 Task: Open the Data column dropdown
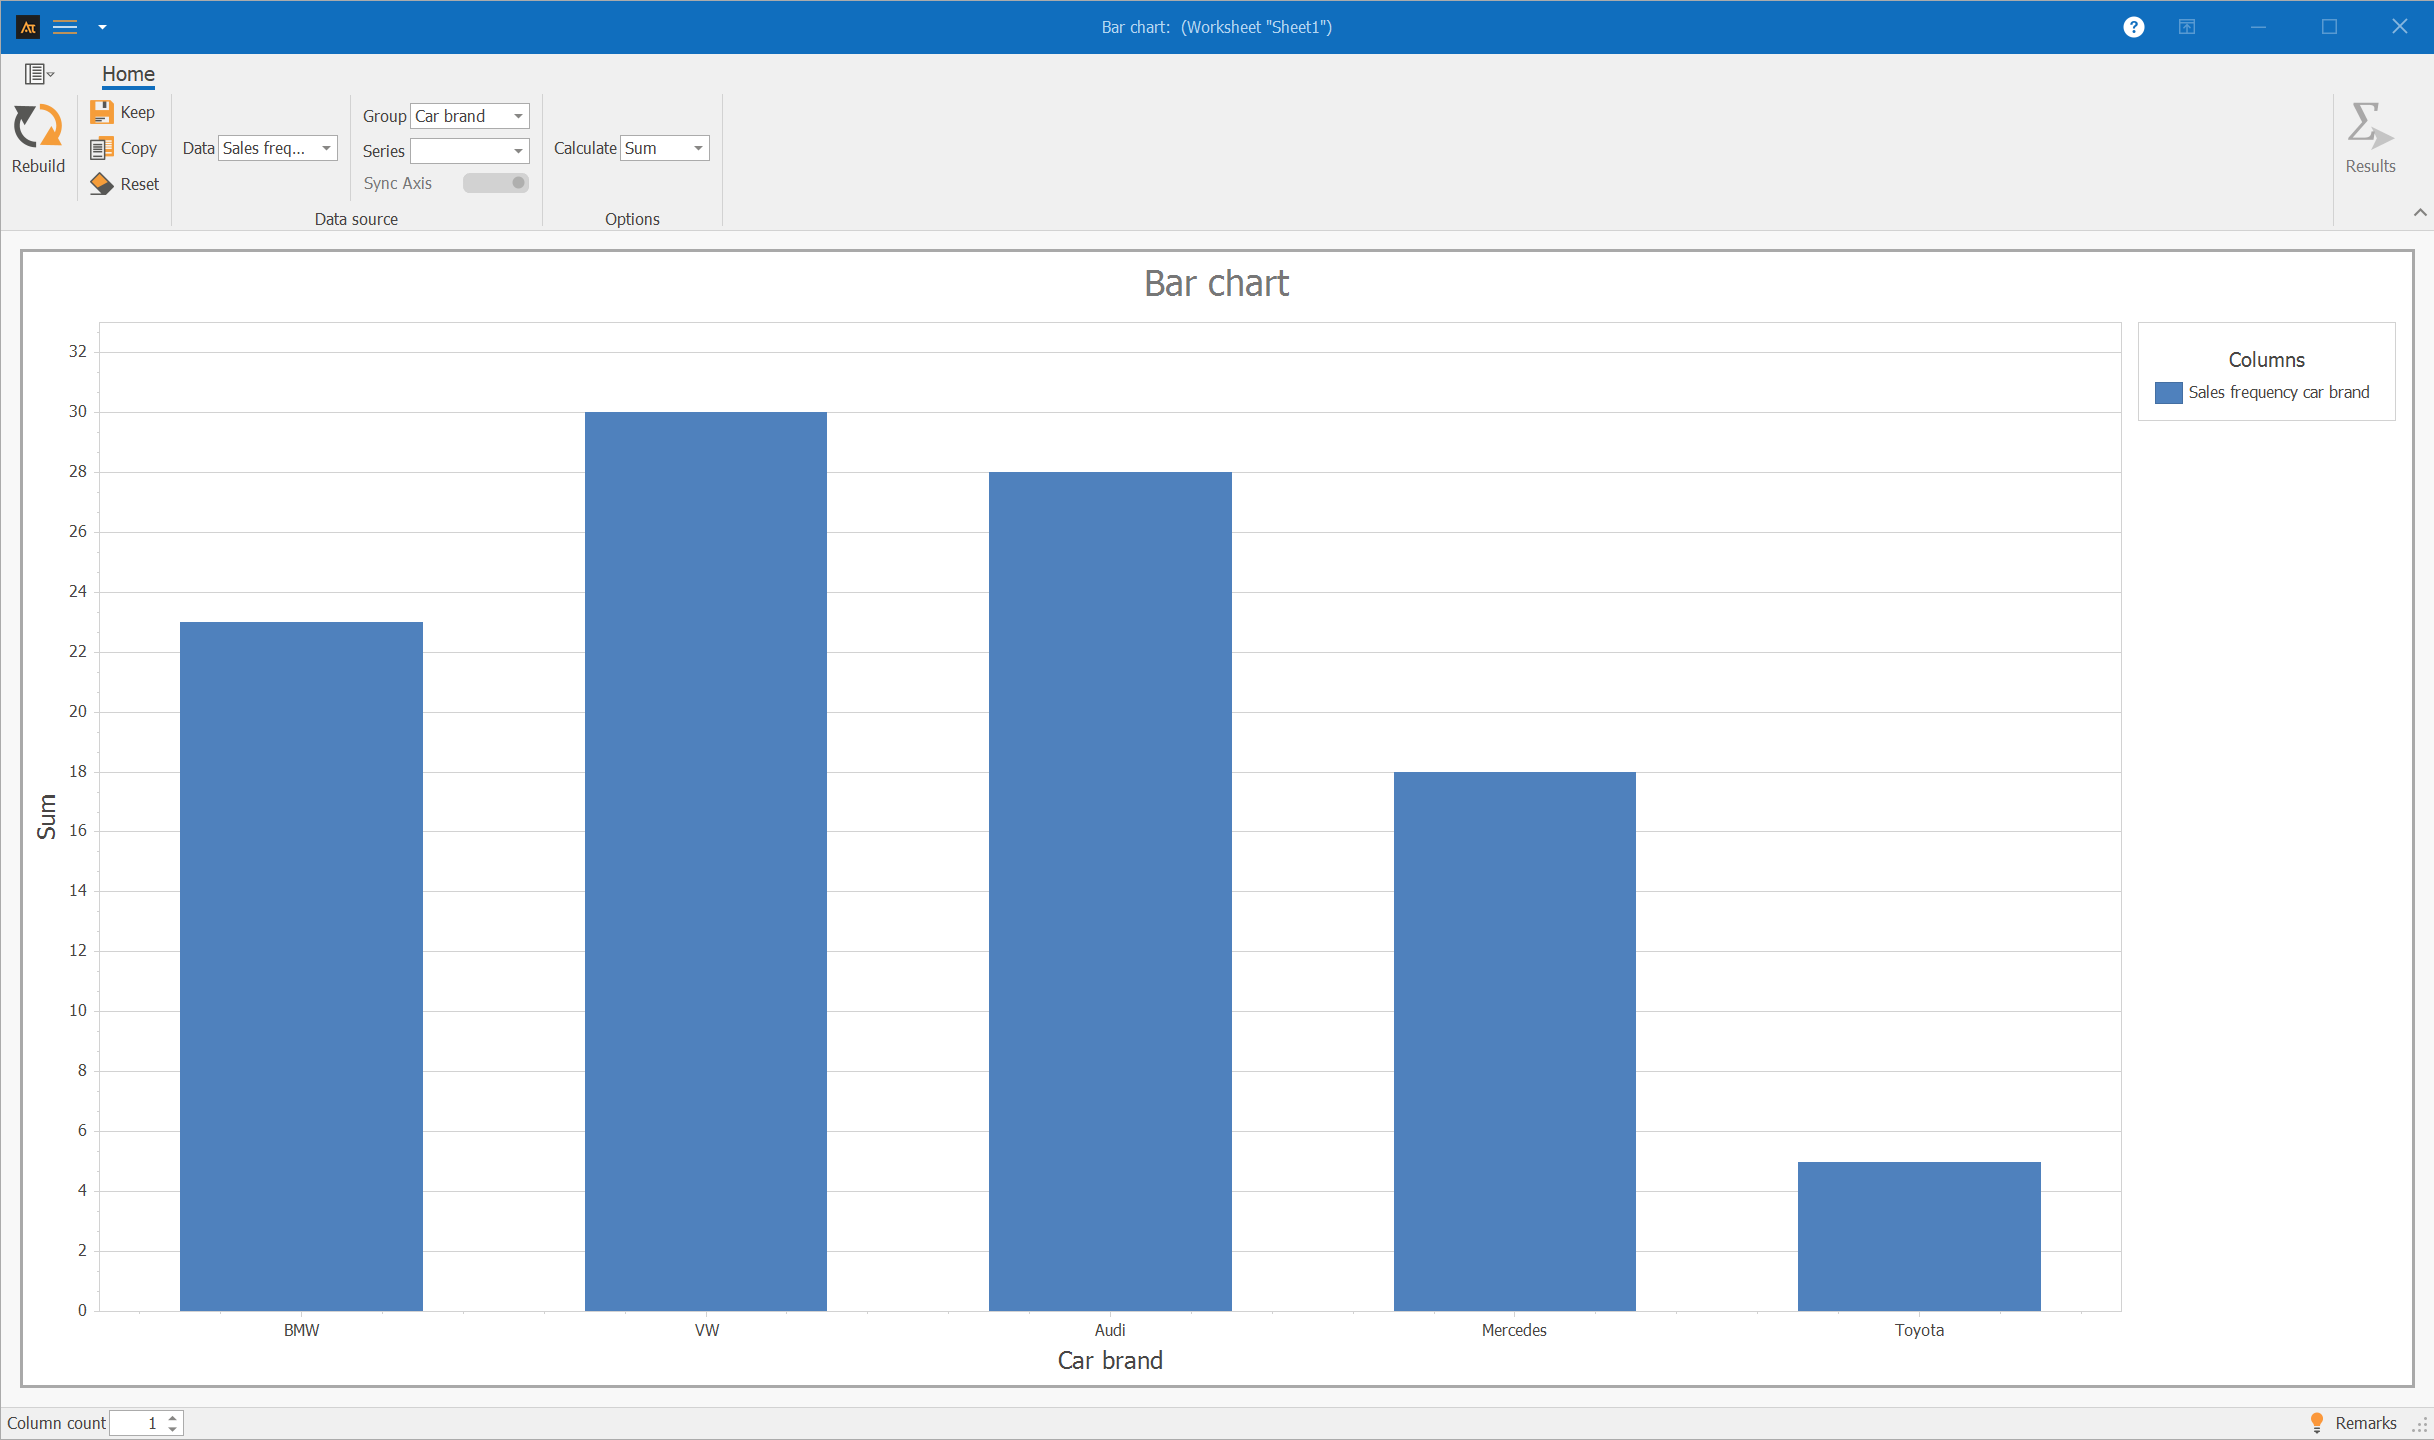tap(326, 148)
